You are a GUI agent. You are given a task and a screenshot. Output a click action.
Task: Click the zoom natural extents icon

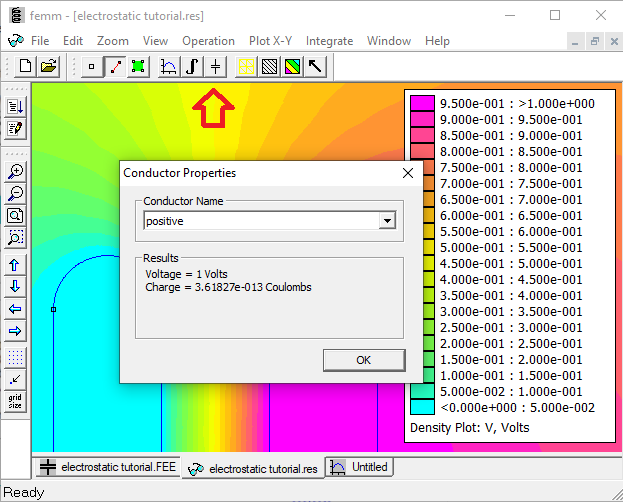[15, 215]
